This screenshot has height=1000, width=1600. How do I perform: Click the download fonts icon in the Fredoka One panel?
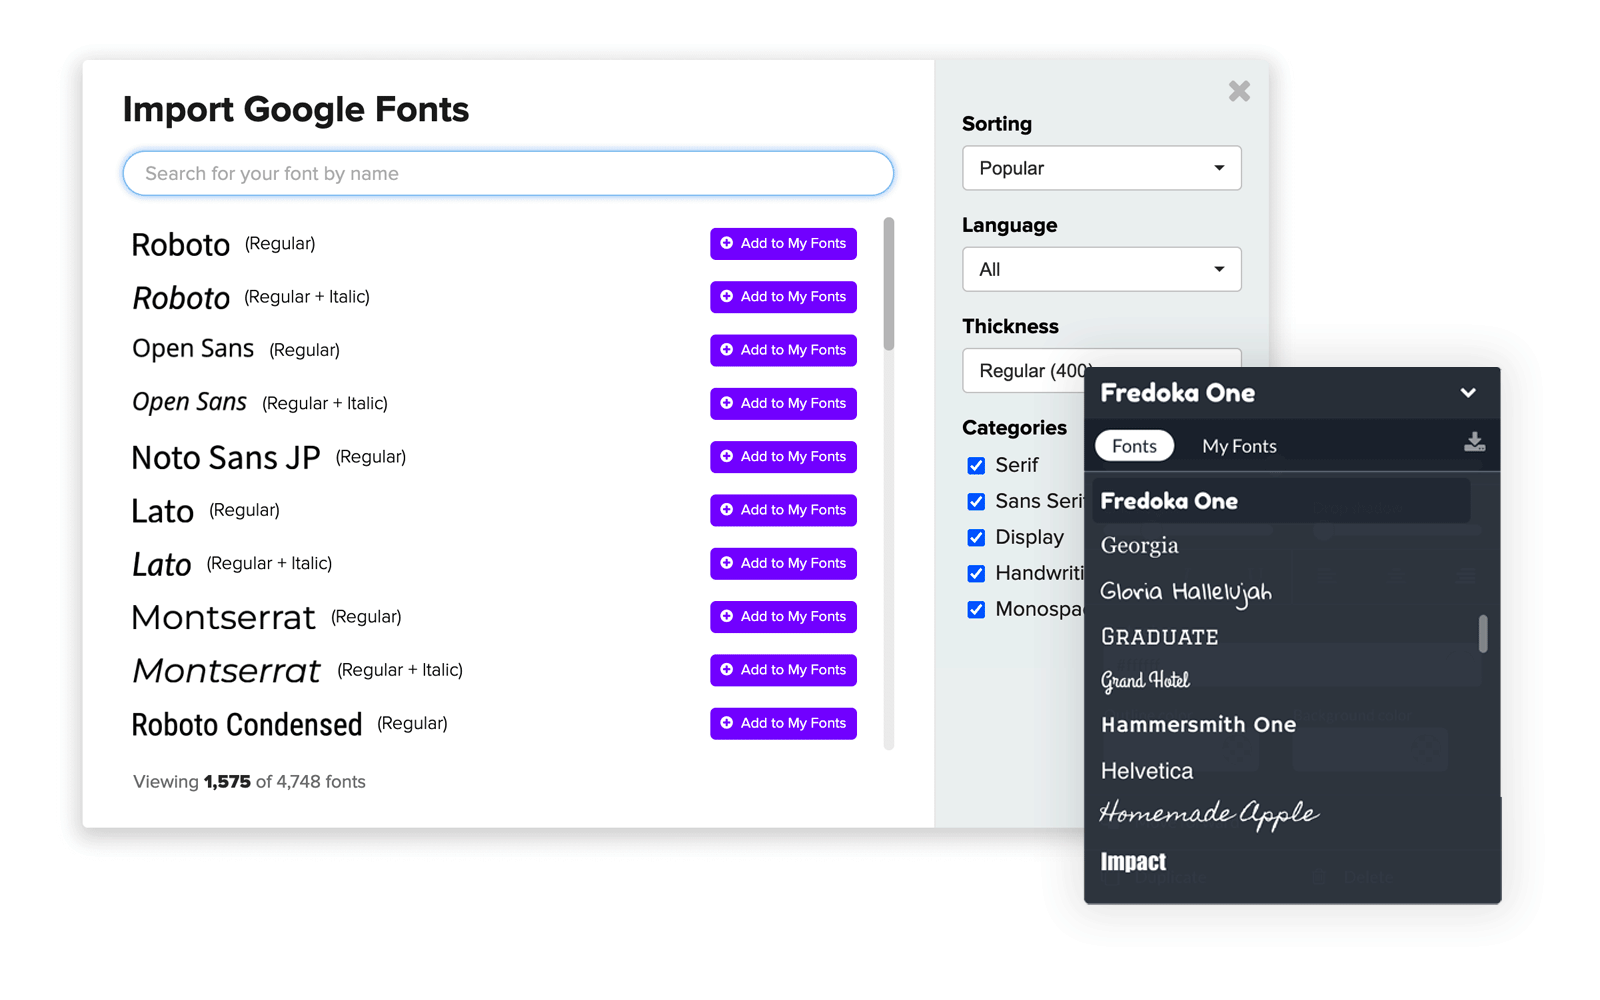1474,444
